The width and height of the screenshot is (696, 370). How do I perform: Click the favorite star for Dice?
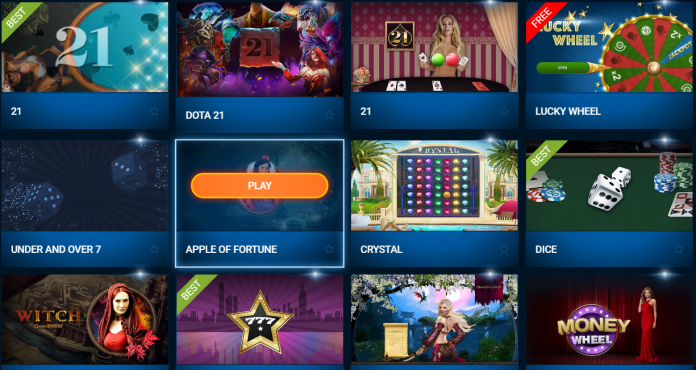click(x=679, y=249)
